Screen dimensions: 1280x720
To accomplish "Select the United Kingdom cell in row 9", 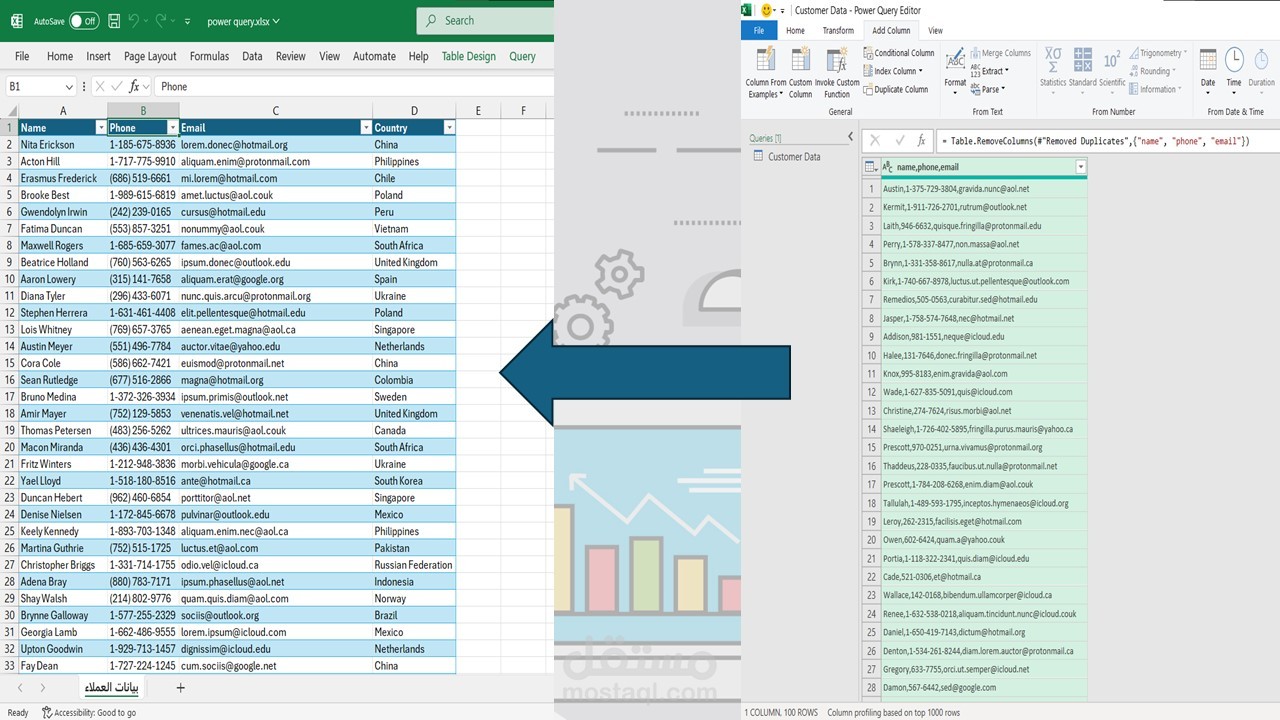I will pos(414,262).
